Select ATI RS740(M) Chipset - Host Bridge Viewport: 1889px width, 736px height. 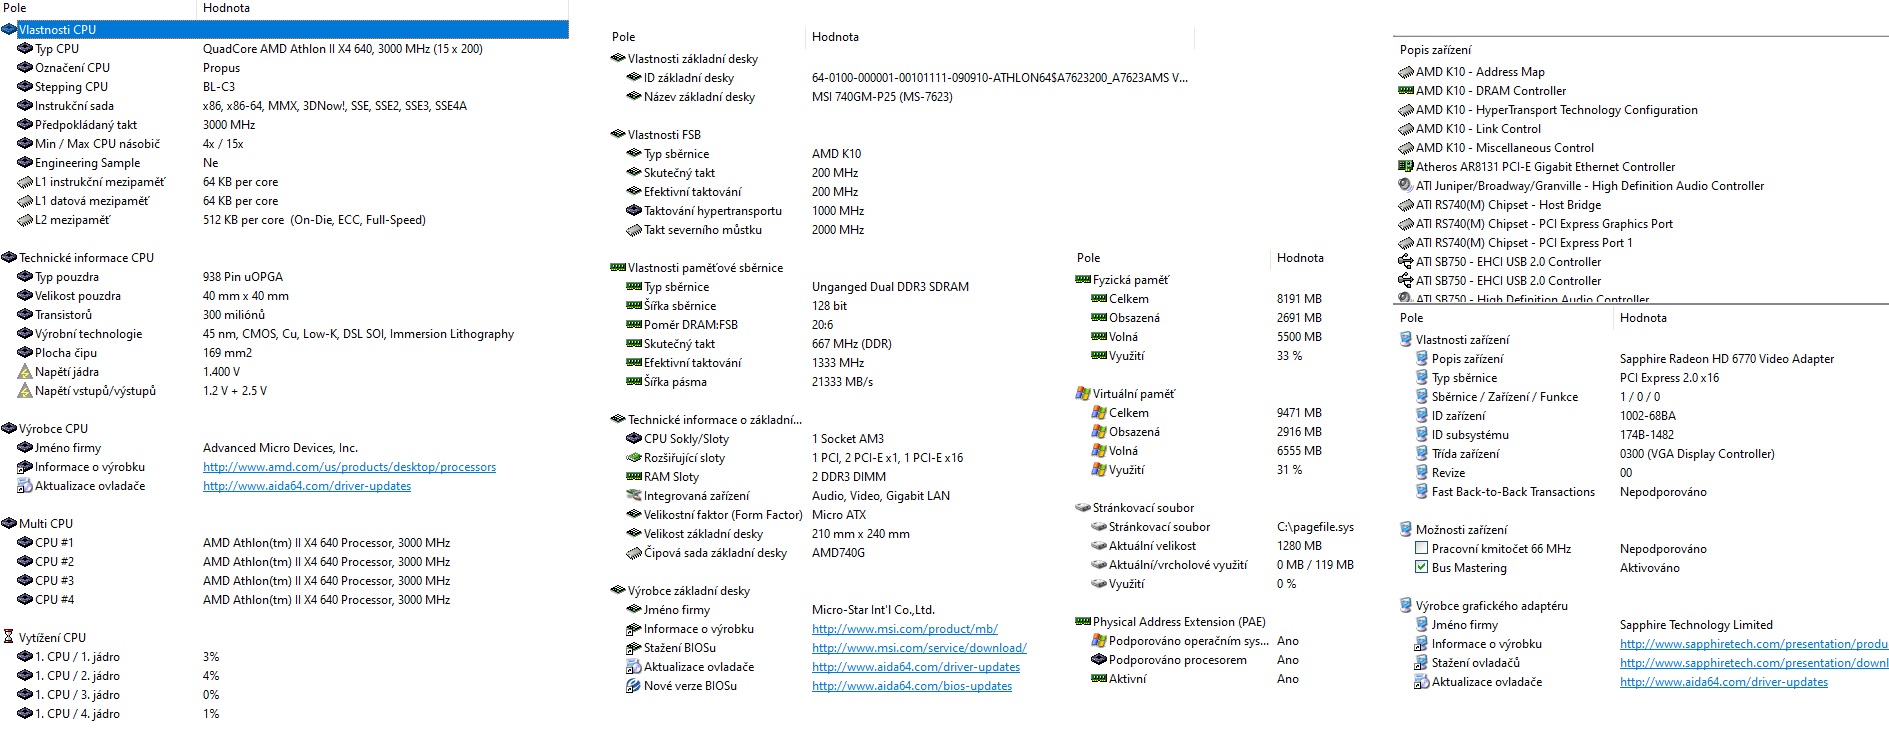point(1508,205)
